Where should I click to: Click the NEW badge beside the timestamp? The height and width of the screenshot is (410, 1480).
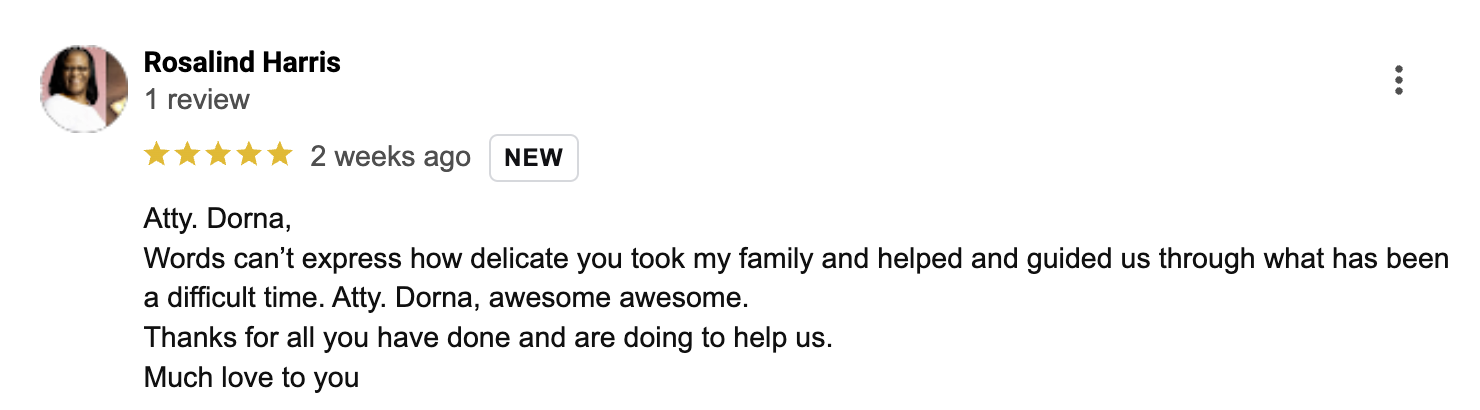point(533,158)
